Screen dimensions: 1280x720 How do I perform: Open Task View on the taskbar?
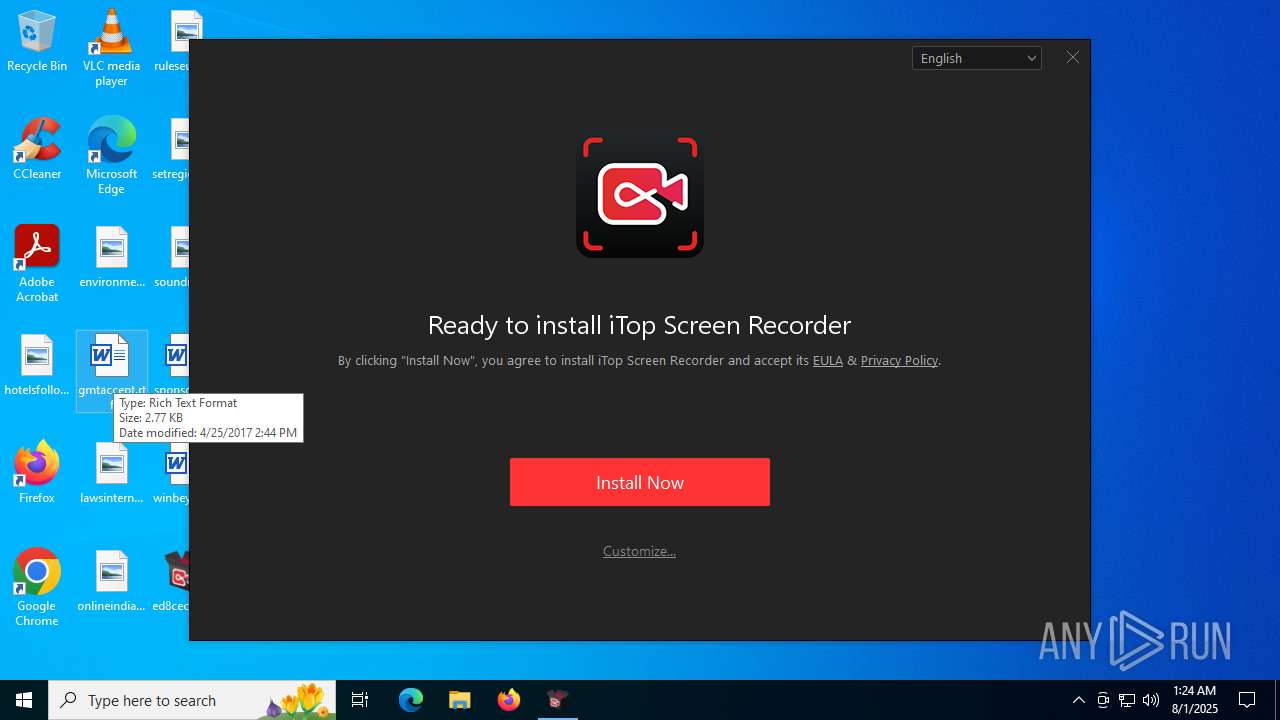[x=360, y=700]
